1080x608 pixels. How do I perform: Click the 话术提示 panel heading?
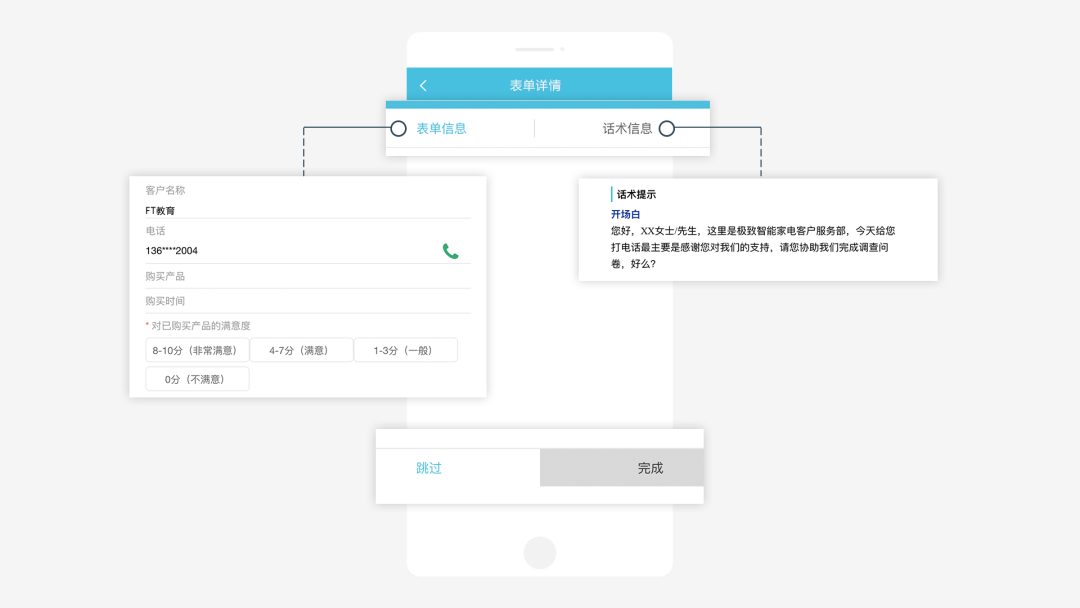point(636,195)
